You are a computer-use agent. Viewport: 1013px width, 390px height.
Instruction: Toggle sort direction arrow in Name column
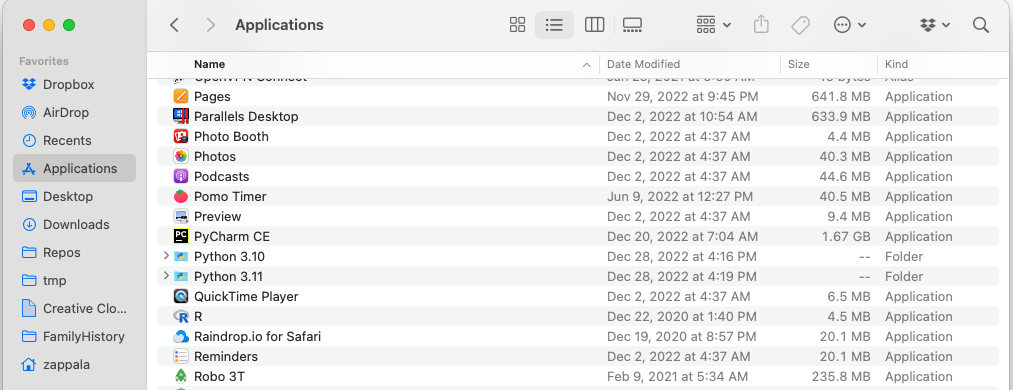pos(587,65)
